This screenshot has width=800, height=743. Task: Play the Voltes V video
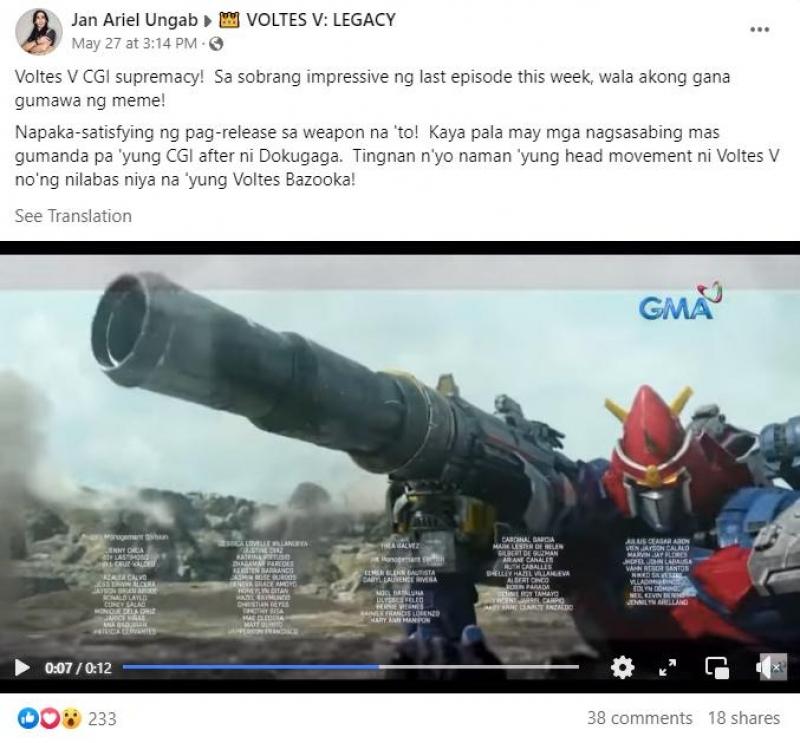click(x=22, y=667)
